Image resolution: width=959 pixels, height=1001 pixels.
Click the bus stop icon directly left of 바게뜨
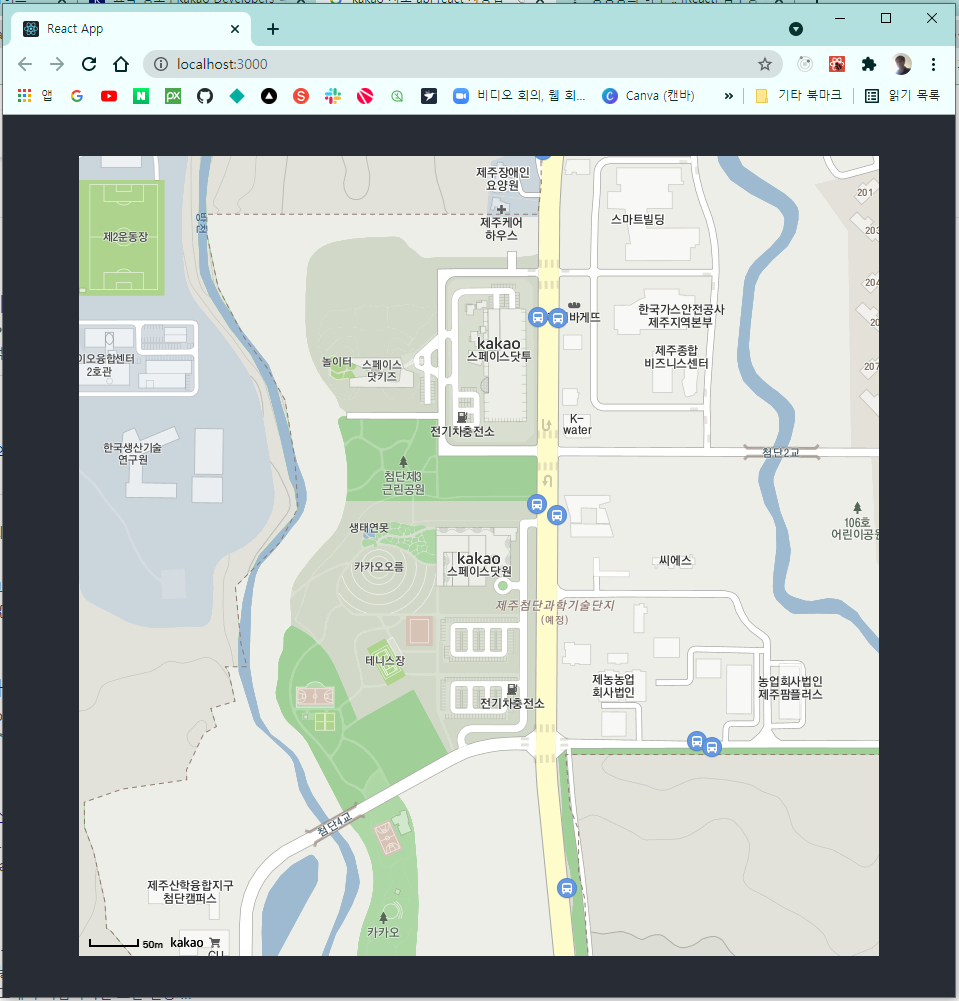pyautogui.click(x=558, y=318)
